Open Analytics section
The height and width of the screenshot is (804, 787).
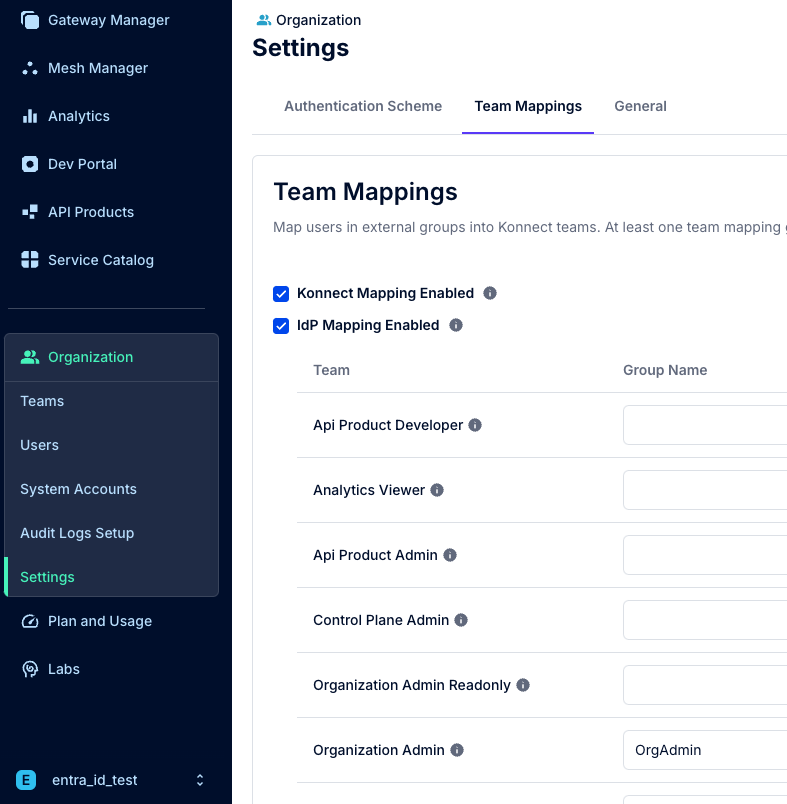[x=79, y=116]
